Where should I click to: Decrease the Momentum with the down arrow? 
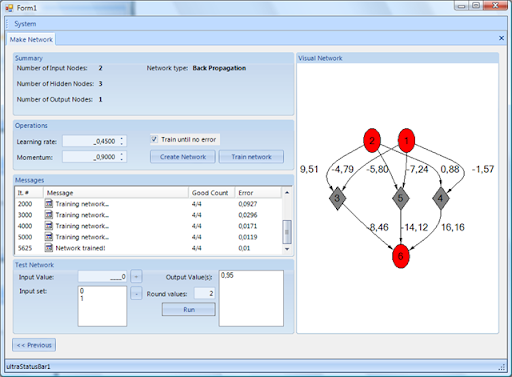[x=122, y=159]
